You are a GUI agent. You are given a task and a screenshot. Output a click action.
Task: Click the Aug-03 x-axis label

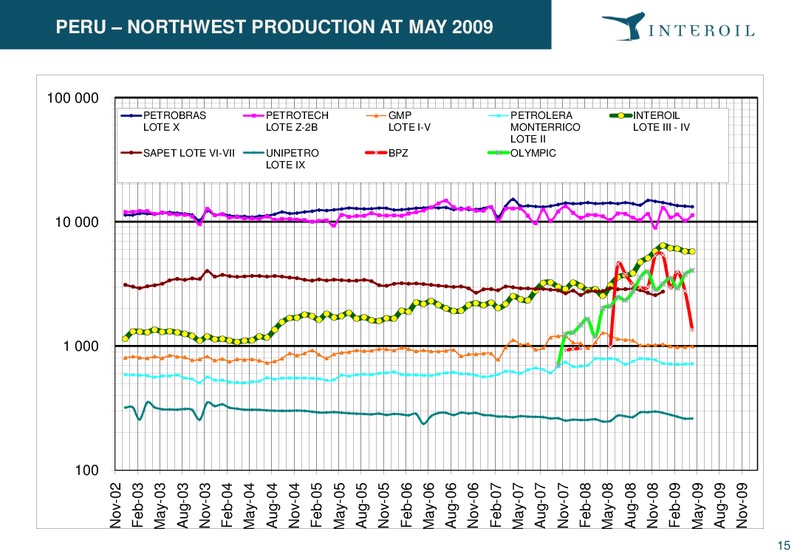[x=183, y=506]
